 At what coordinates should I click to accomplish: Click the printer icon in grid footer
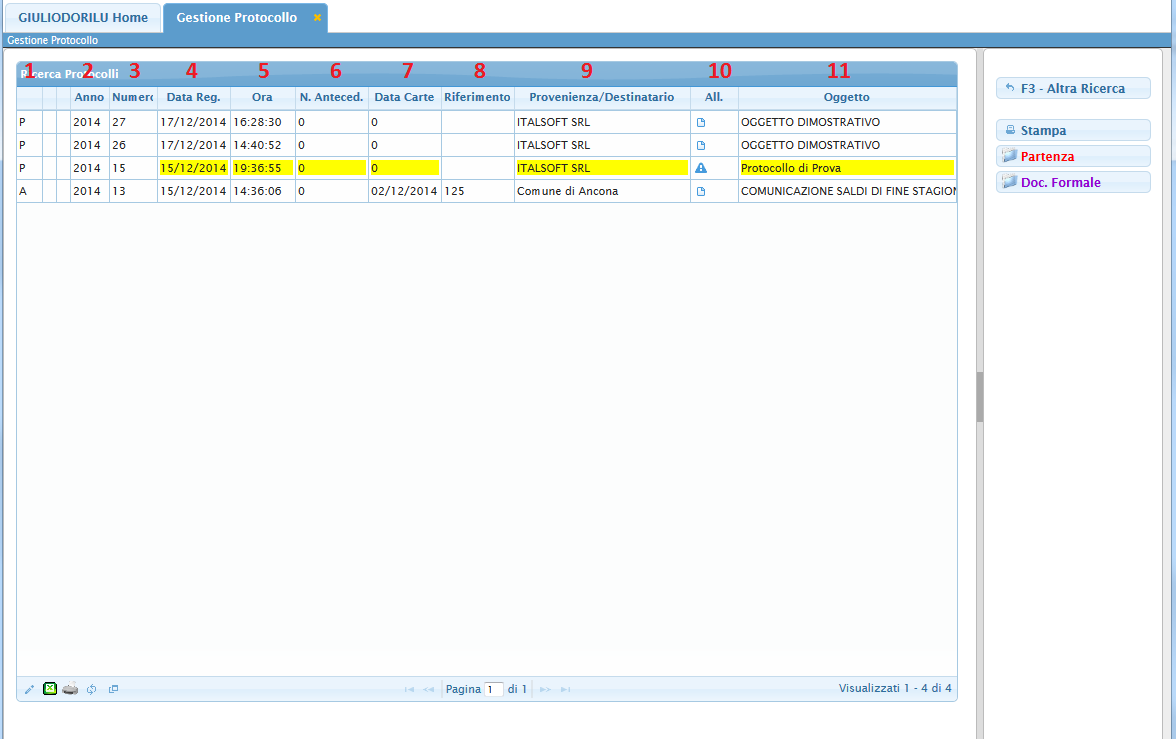[70, 689]
